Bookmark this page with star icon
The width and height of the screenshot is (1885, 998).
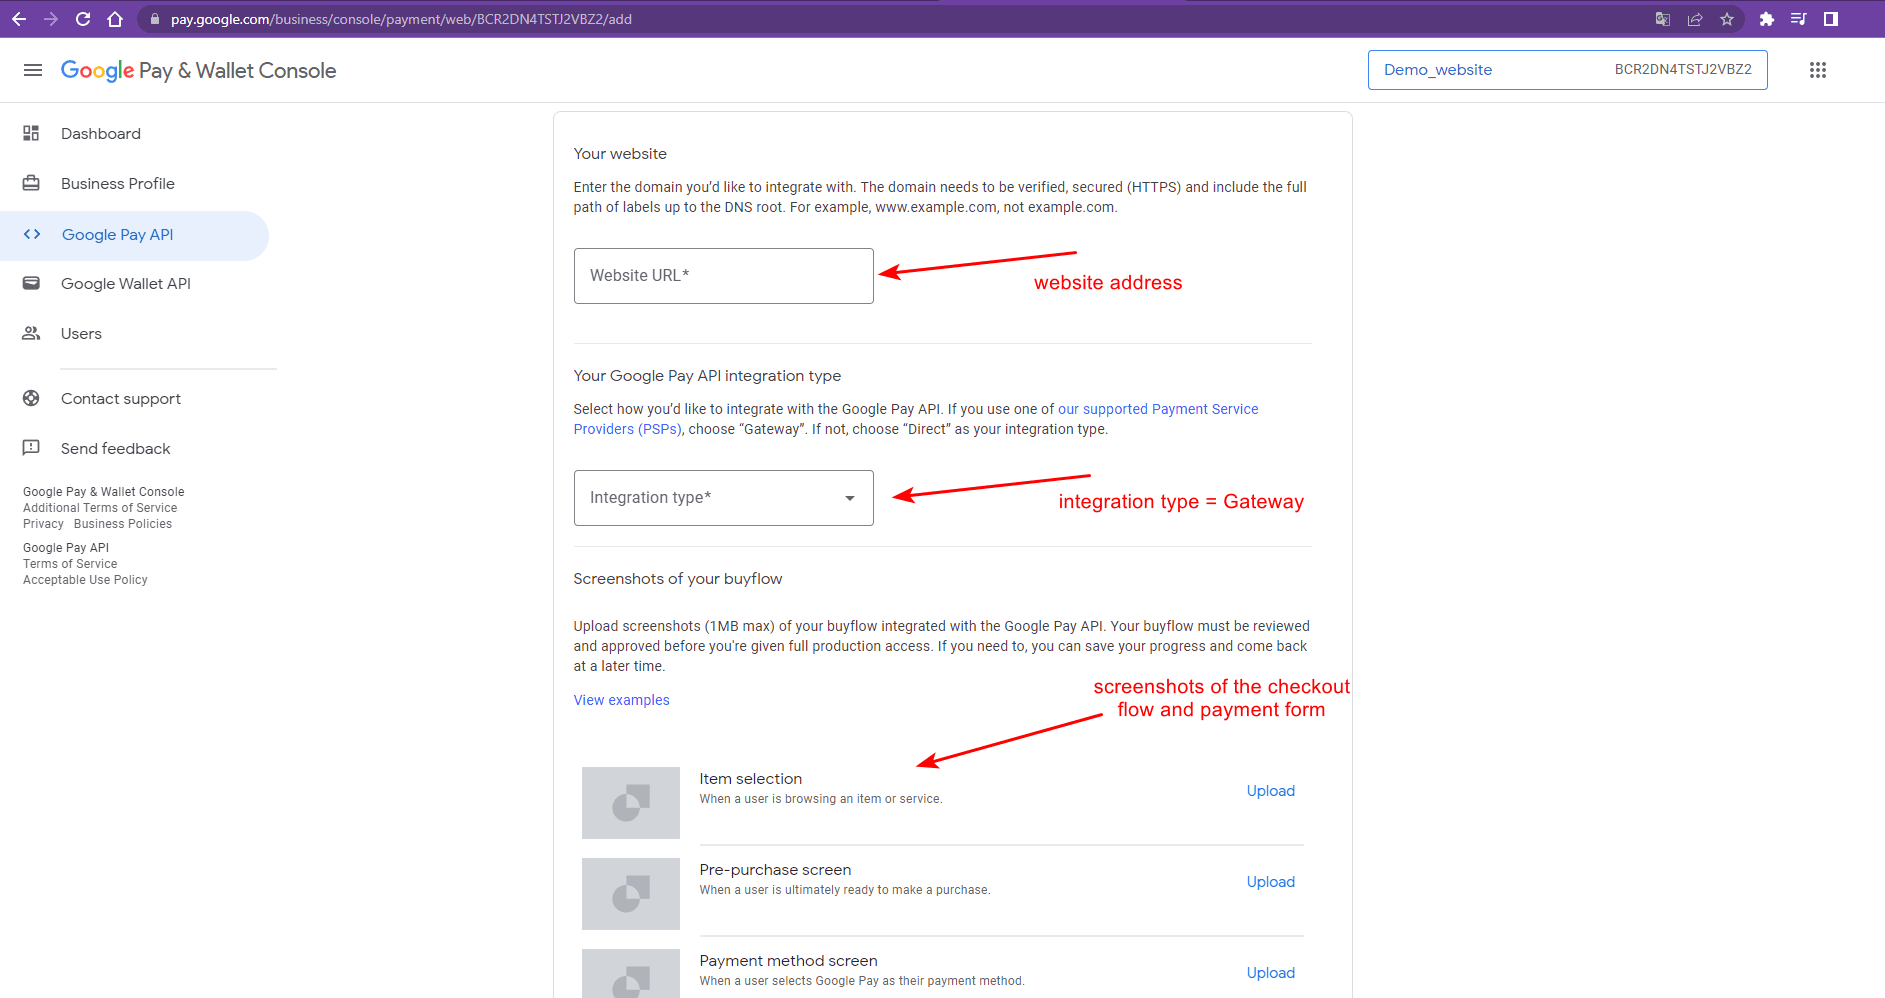1726,19
